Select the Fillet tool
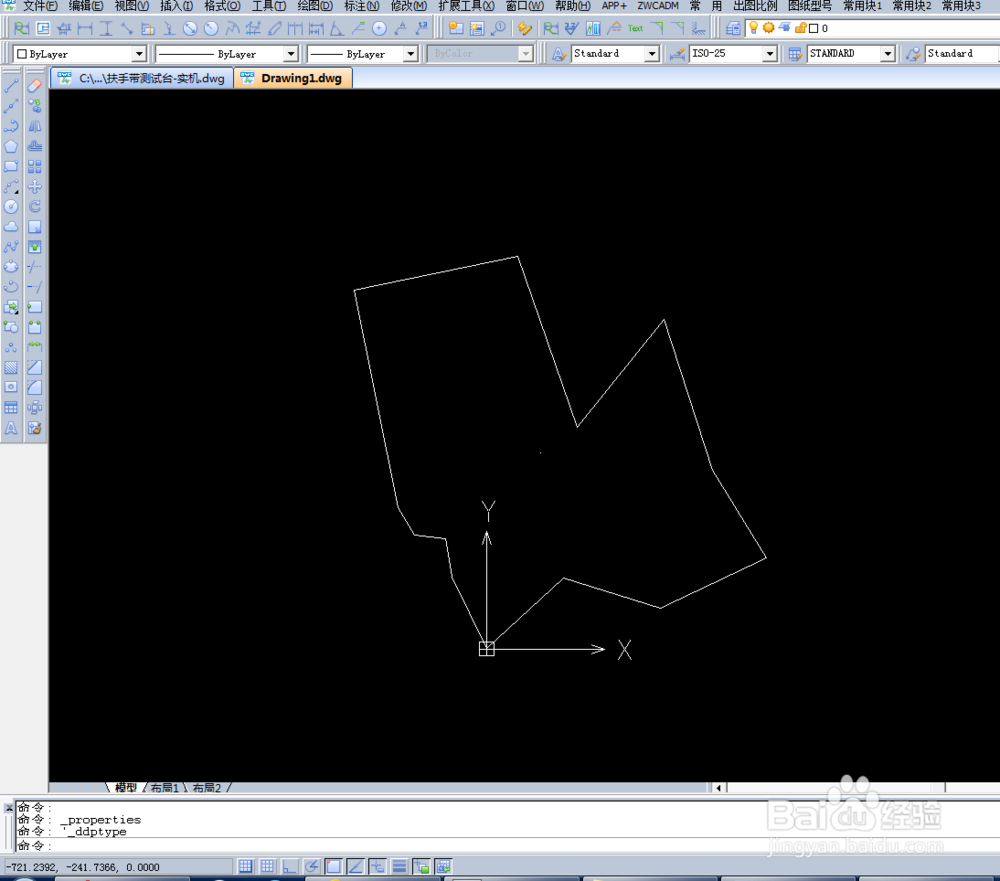Viewport: 1000px width, 881px height. point(34,387)
